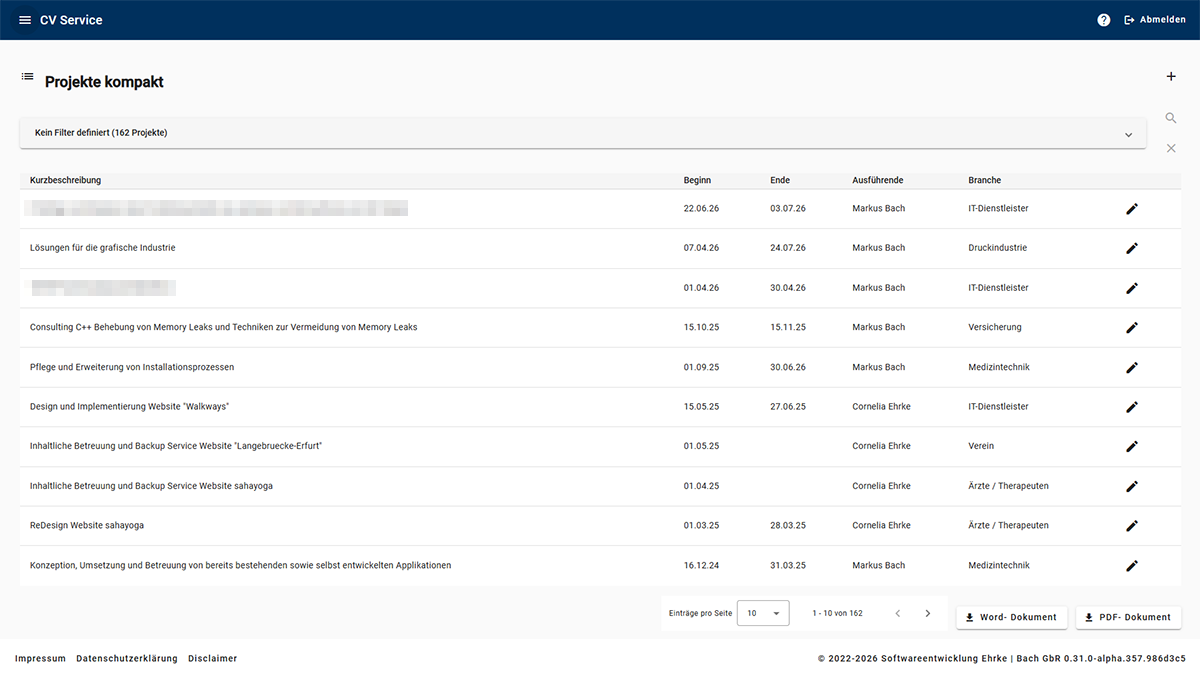The width and height of the screenshot is (1200, 674).
Task: Click the end date 15.11.25 cell
Action: pos(788,327)
